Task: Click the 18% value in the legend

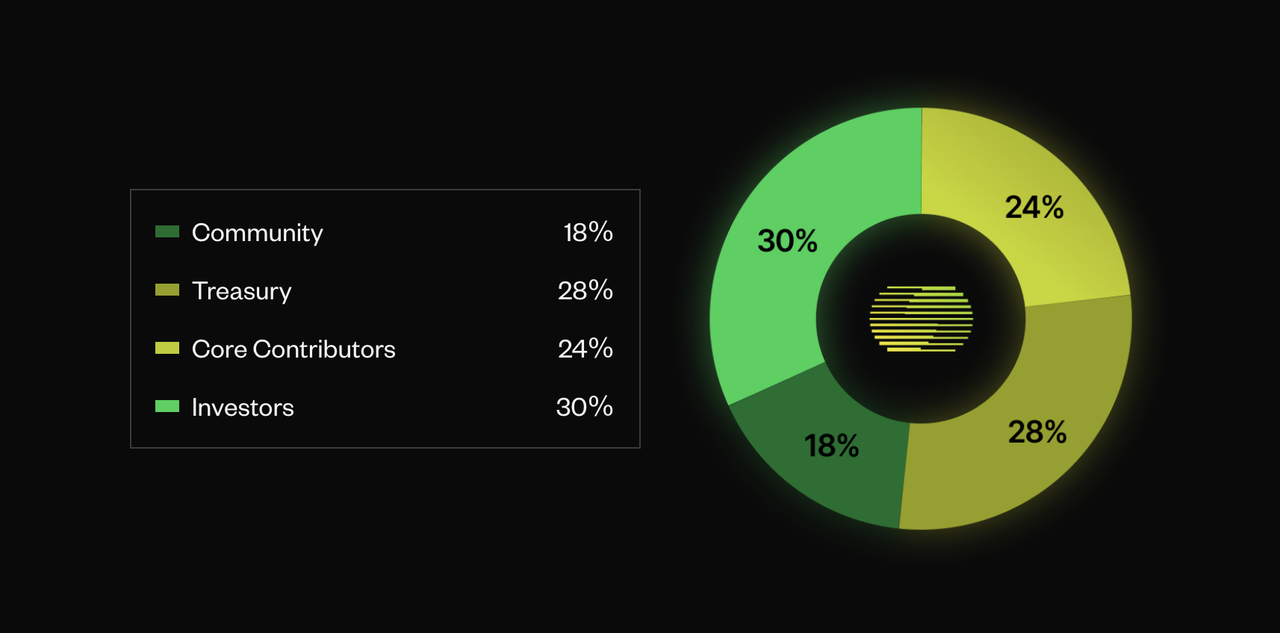Action: 587,233
